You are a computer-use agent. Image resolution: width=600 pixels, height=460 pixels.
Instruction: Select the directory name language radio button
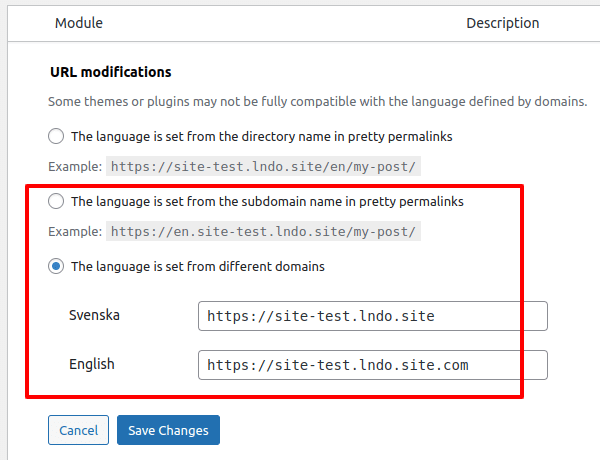click(56, 136)
